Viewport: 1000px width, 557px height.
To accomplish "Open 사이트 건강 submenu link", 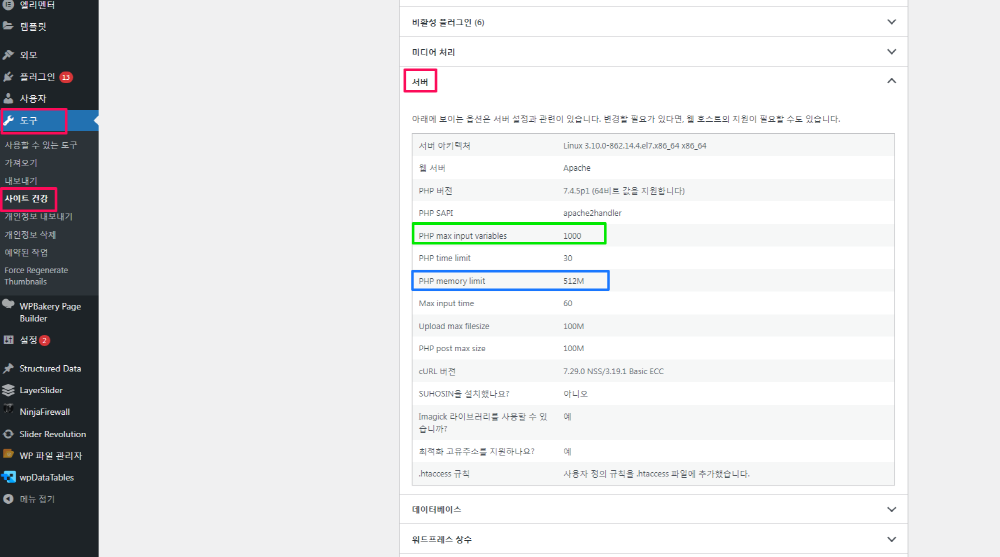I will (x=26, y=198).
